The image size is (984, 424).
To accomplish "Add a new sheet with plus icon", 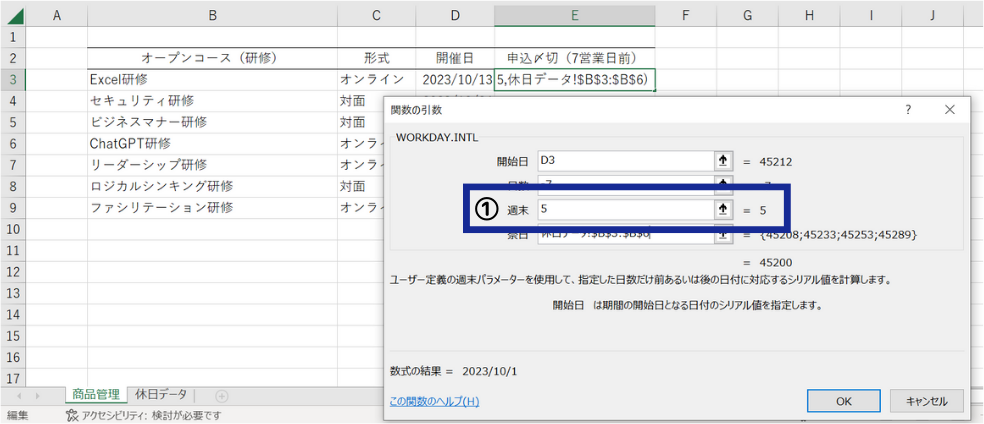I will click(x=221, y=396).
